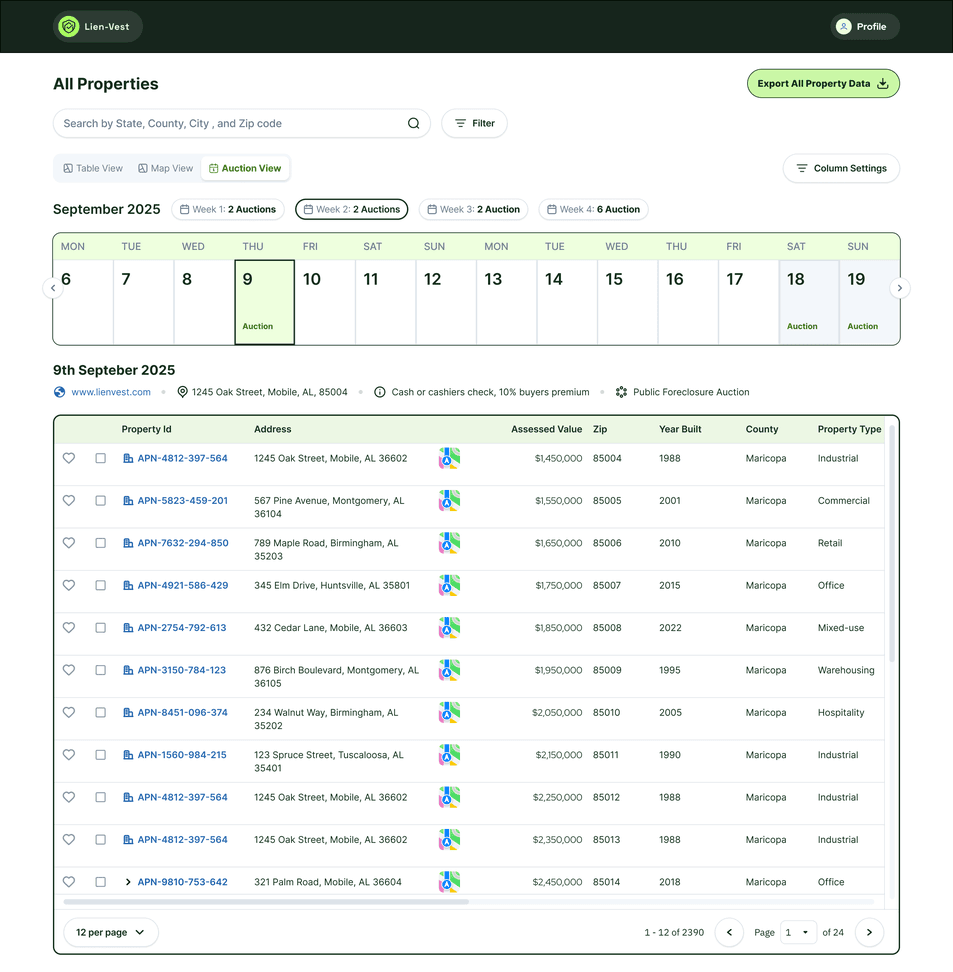Check the box for APN-8451-096-374
Image resolution: width=953 pixels, height=972 pixels.
100,713
